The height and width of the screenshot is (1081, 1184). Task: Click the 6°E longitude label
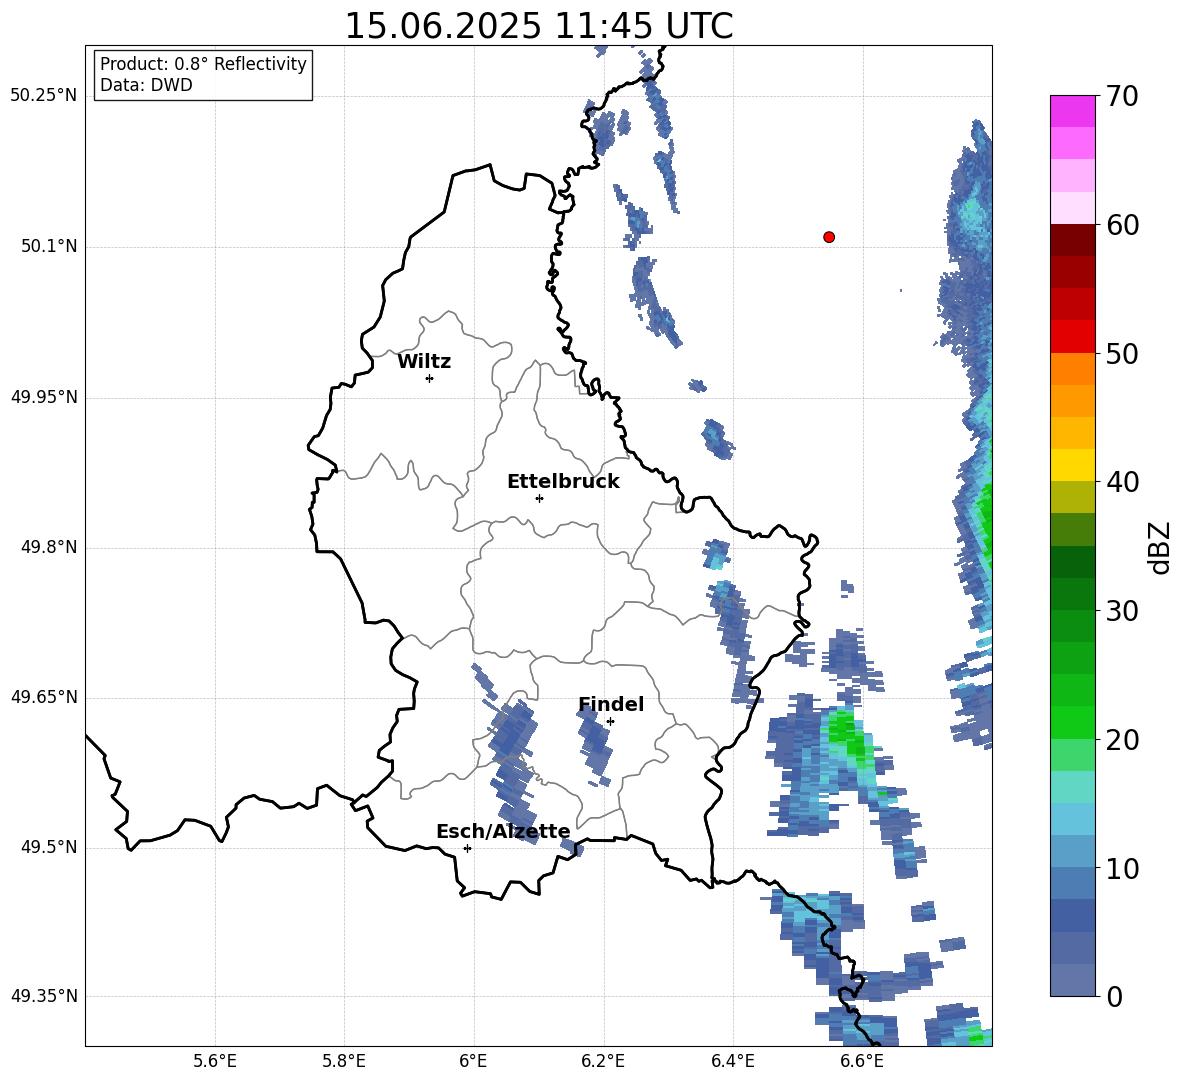pyautogui.click(x=473, y=1061)
